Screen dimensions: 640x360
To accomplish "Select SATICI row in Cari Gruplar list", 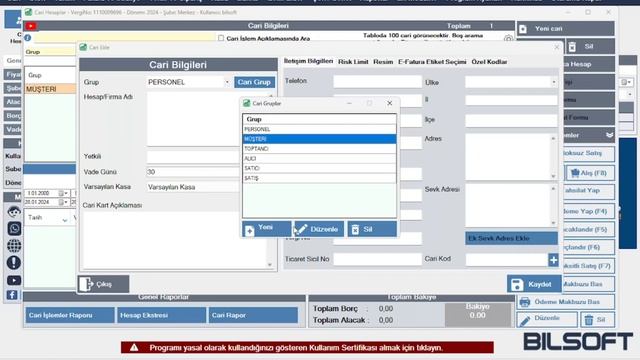I will (319, 169).
